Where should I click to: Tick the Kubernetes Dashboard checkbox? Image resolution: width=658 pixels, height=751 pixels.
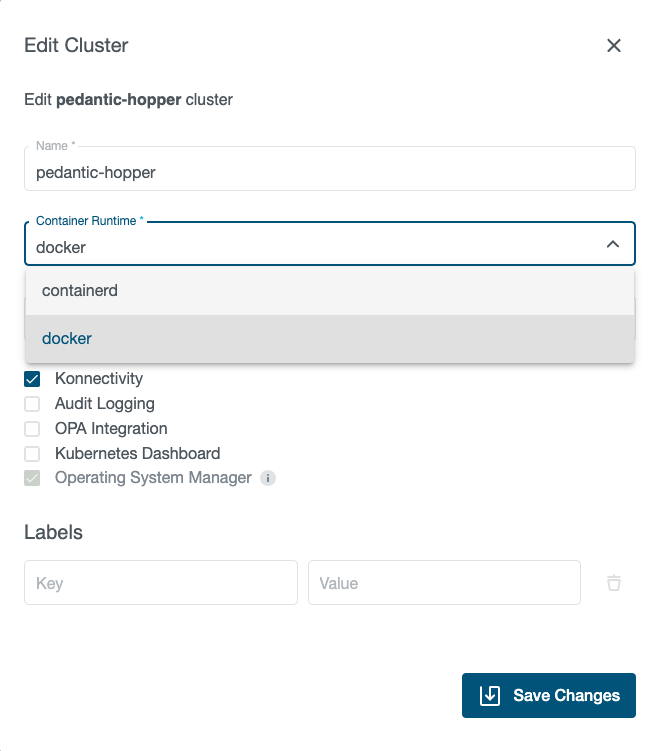pos(32,454)
